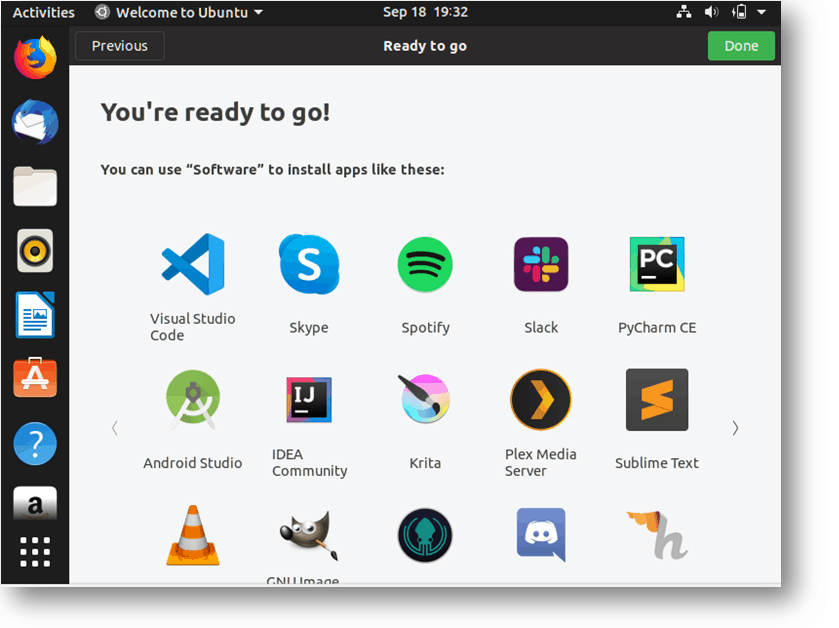
Task: Click the Spotify label text
Action: (x=425, y=327)
